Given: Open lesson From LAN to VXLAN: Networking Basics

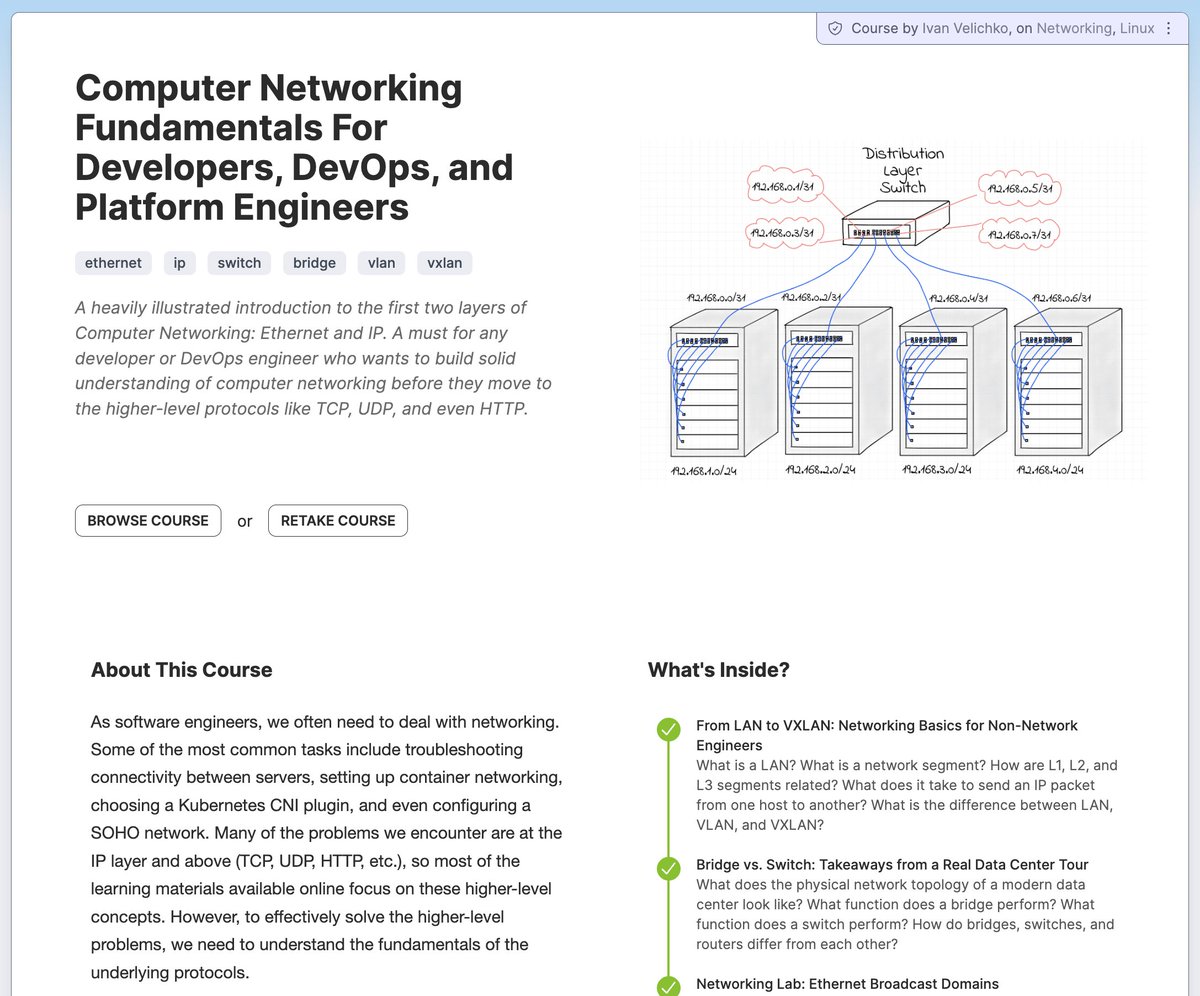Looking at the screenshot, I should click(887, 735).
